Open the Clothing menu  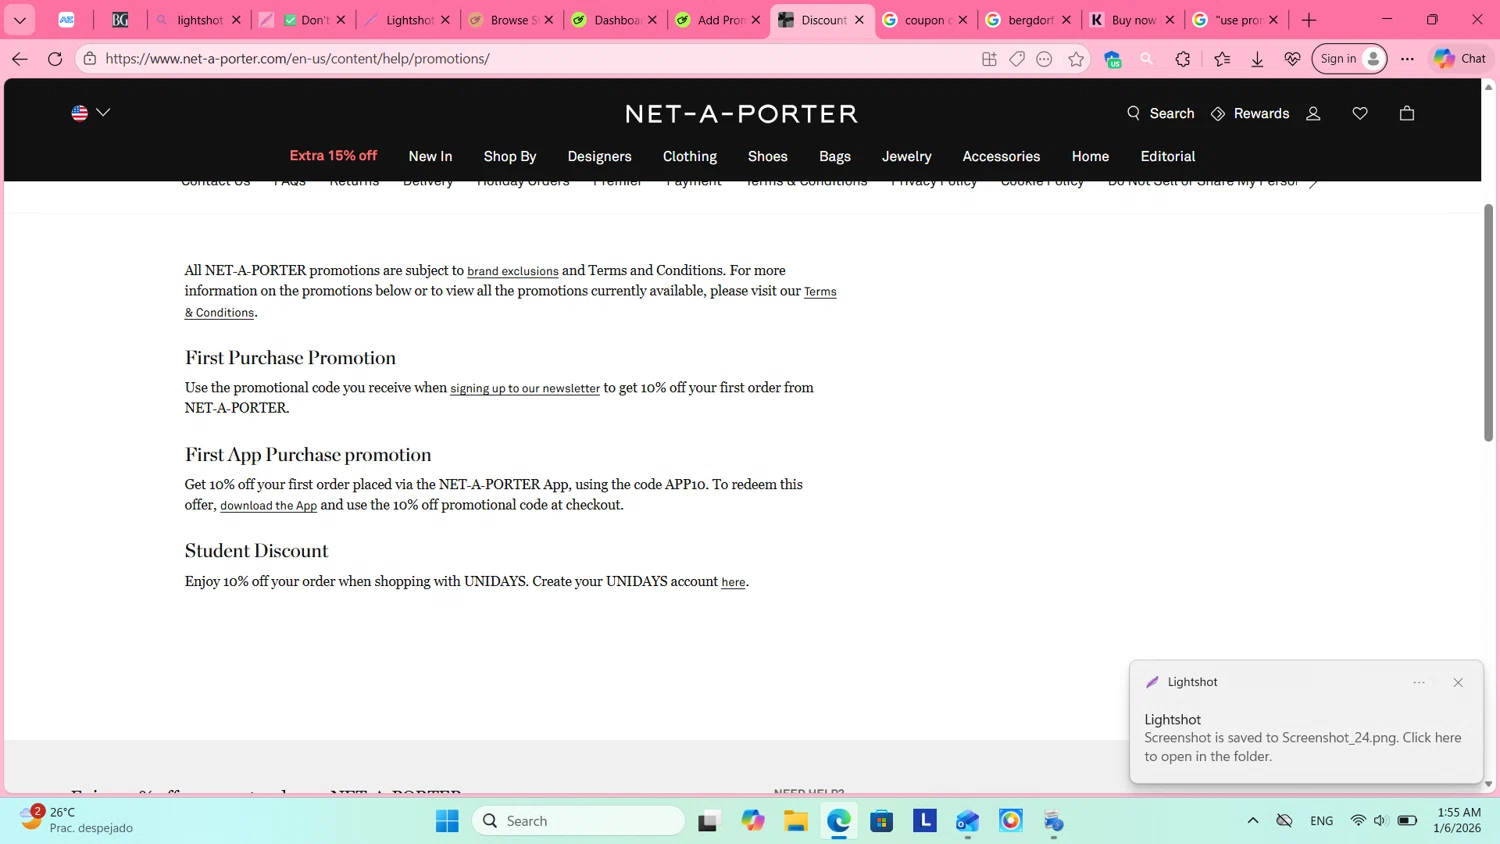690,156
